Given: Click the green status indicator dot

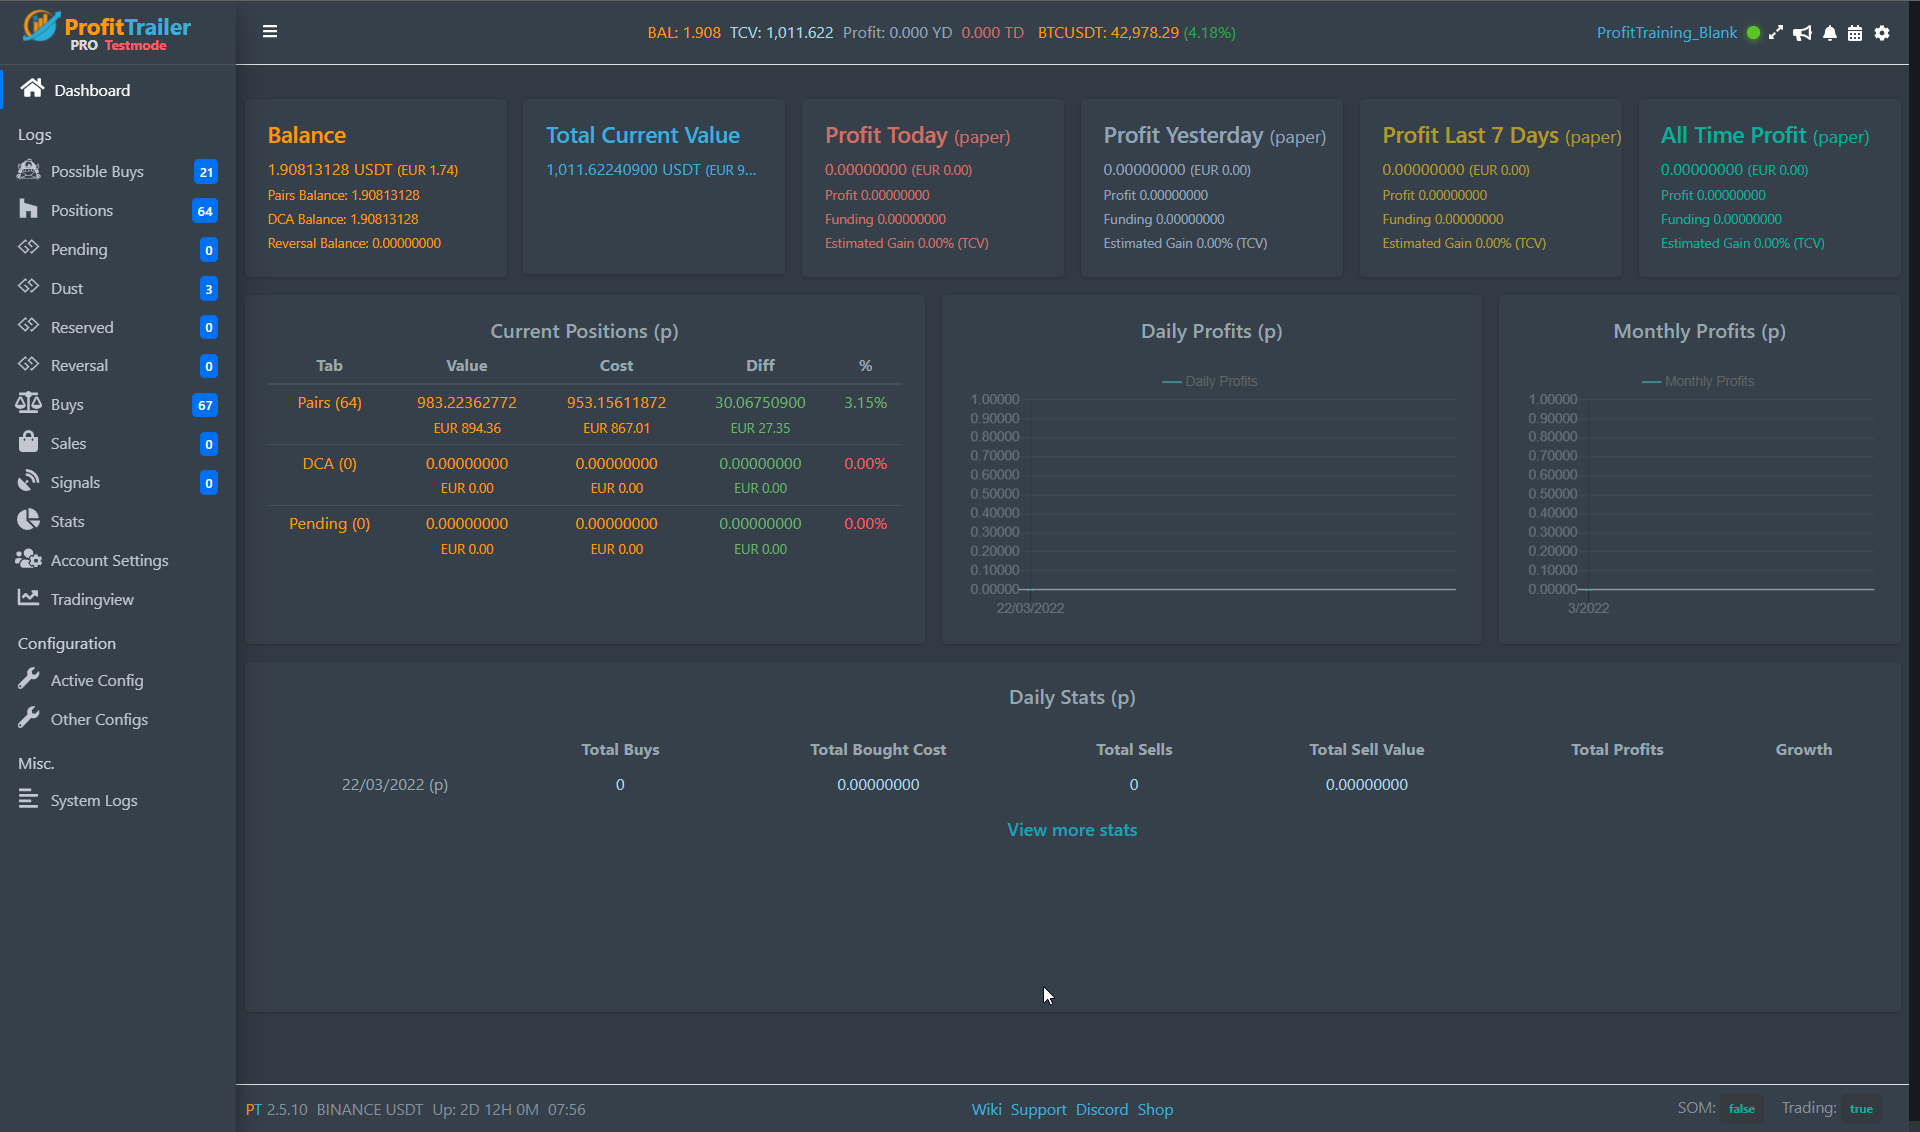Looking at the screenshot, I should [x=1753, y=33].
